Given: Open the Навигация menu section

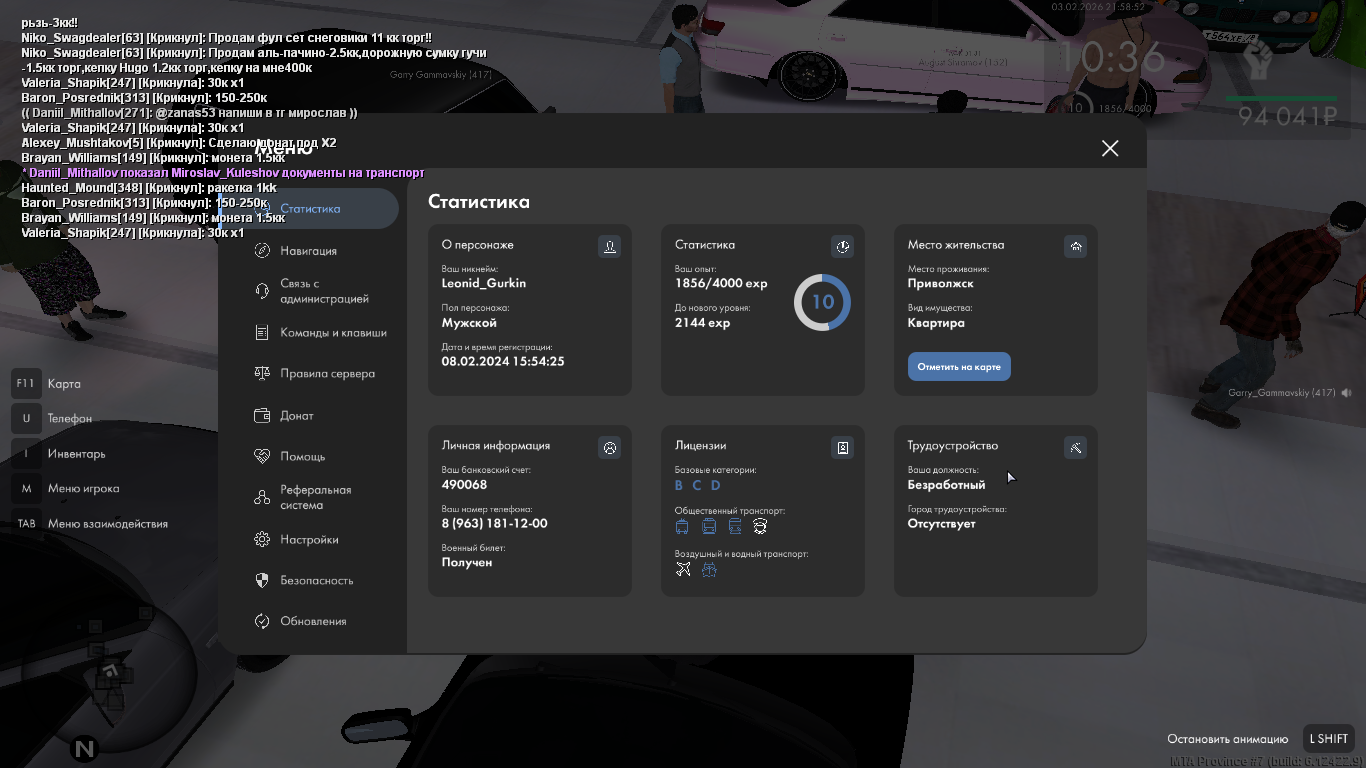Looking at the screenshot, I should click(308, 251).
